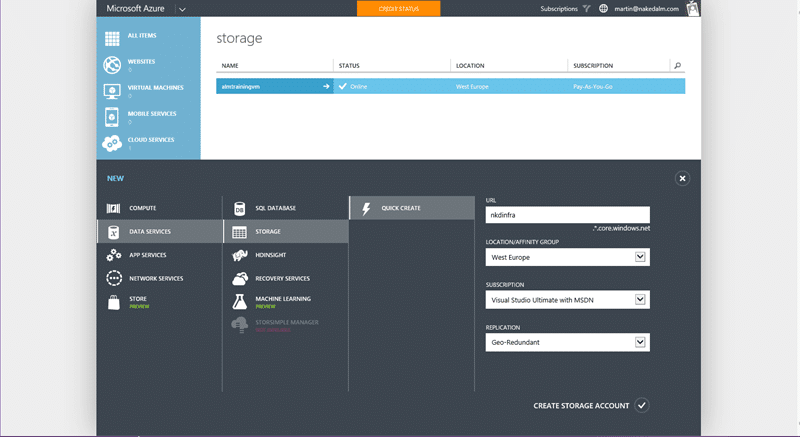The width and height of the screenshot is (800, 437).
Task: Select the Quick Create option
Action: [412, 208]
